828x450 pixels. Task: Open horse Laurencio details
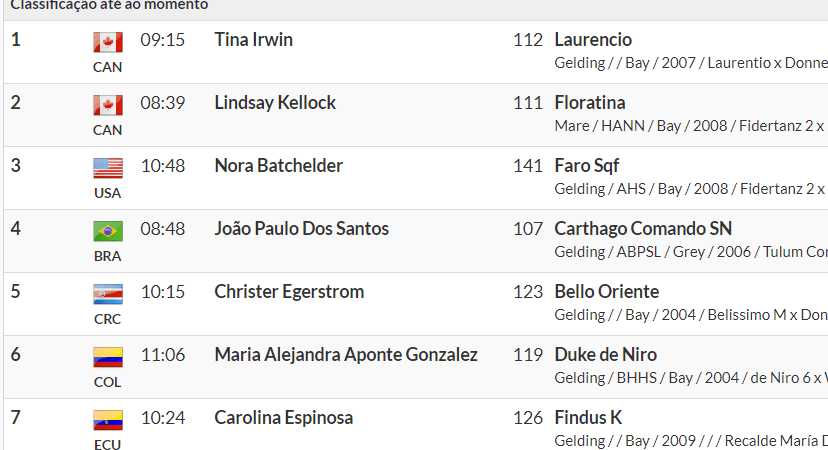click(x=593, y=40)
